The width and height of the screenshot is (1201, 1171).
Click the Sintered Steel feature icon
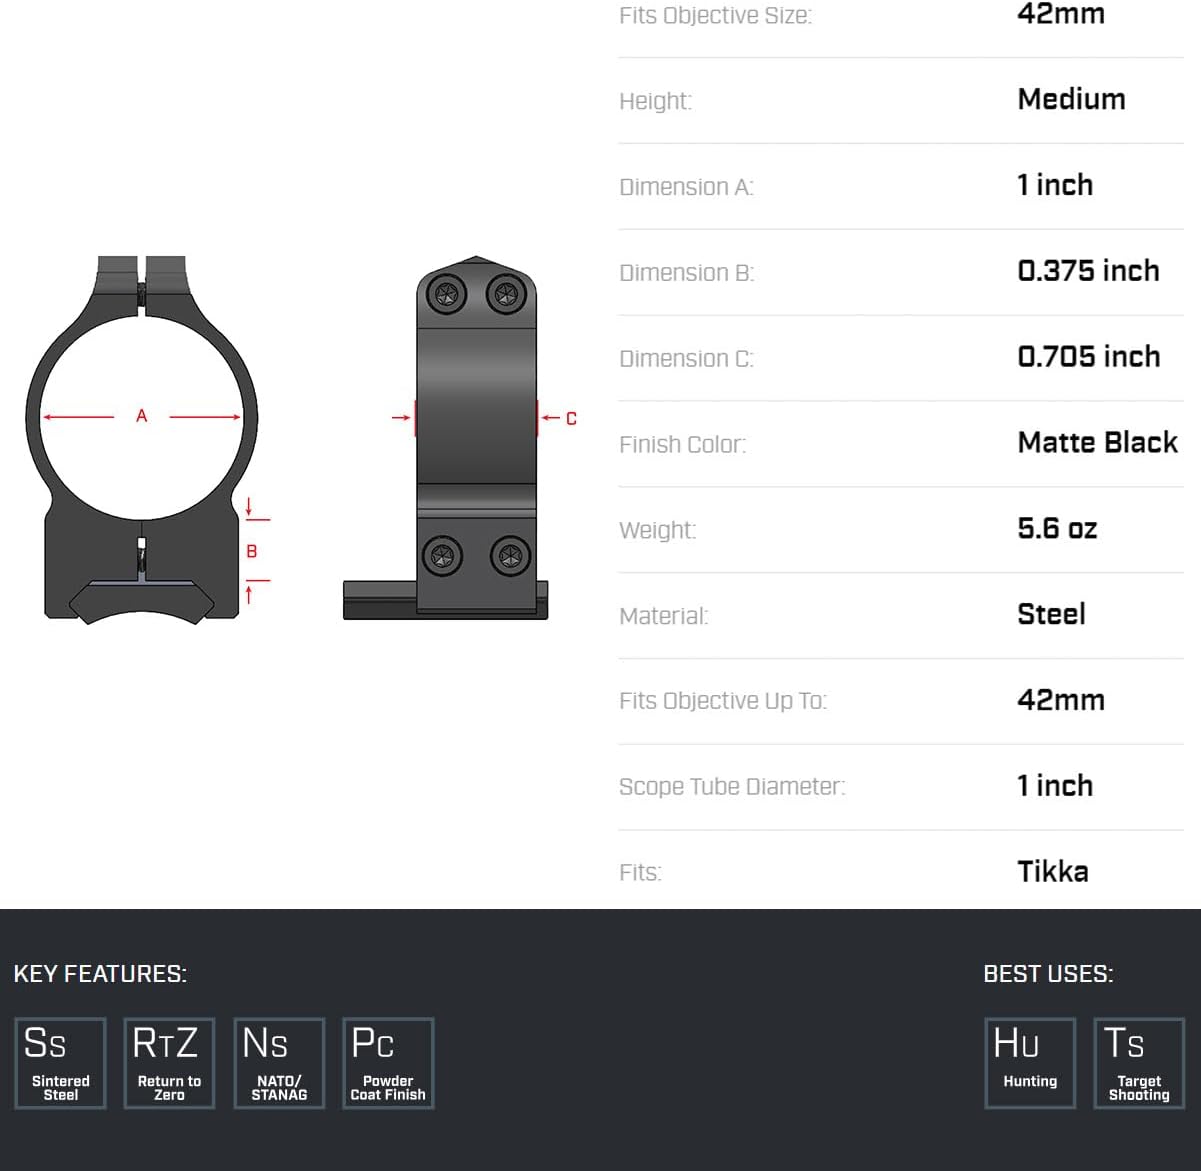(60, 1063)
